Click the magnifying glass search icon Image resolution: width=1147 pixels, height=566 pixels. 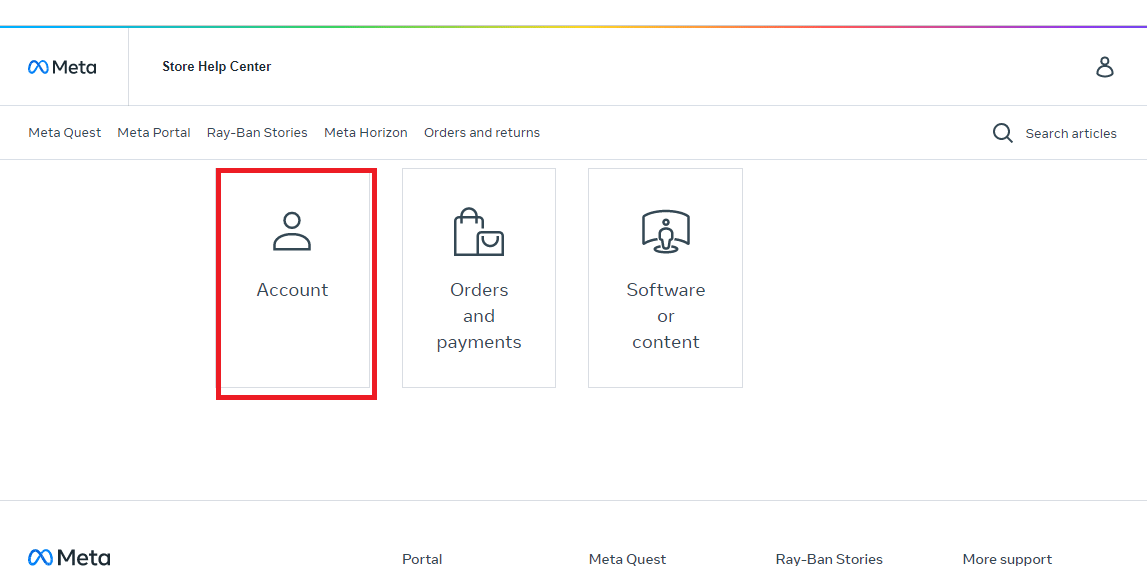point(1002,133)
